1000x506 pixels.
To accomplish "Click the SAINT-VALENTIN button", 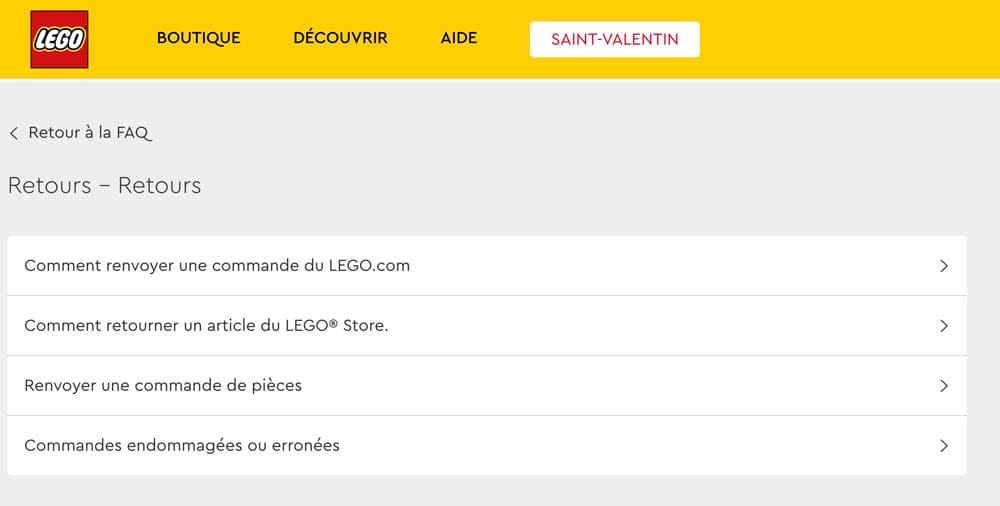I will pos(614,40).
